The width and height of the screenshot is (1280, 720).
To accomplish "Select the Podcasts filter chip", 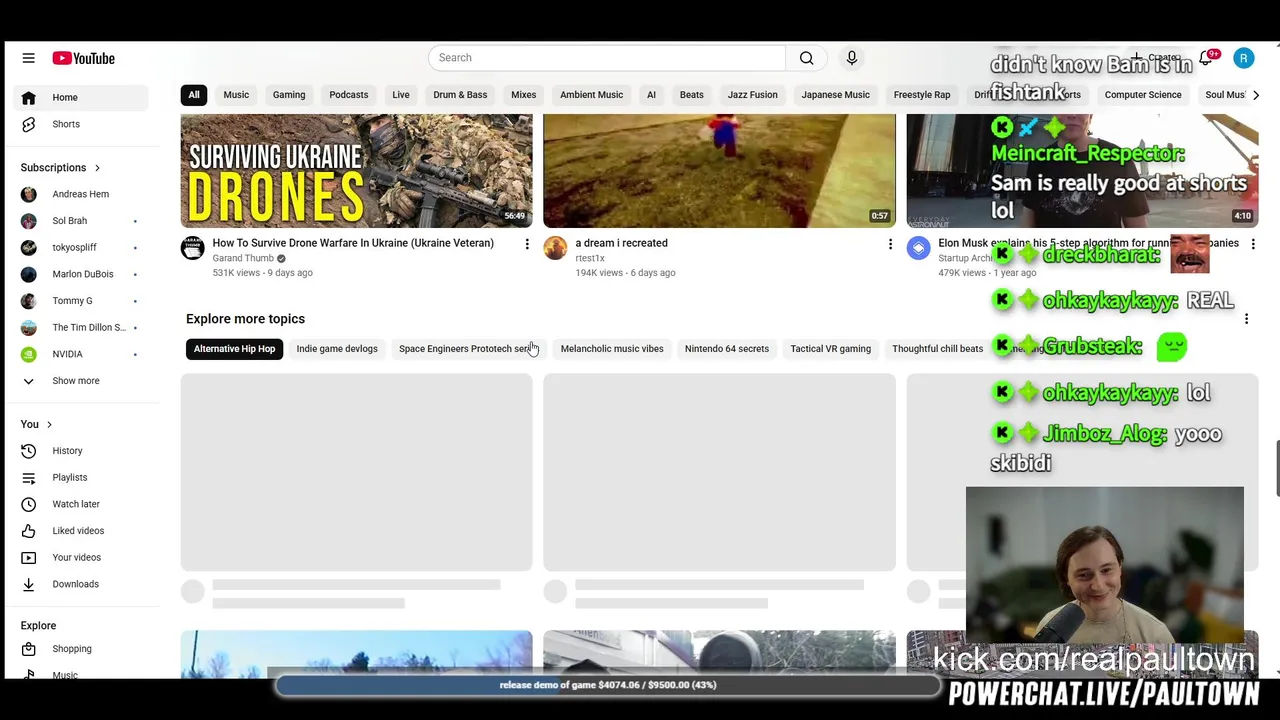I will pyautogui.click(x=349, y=95).
